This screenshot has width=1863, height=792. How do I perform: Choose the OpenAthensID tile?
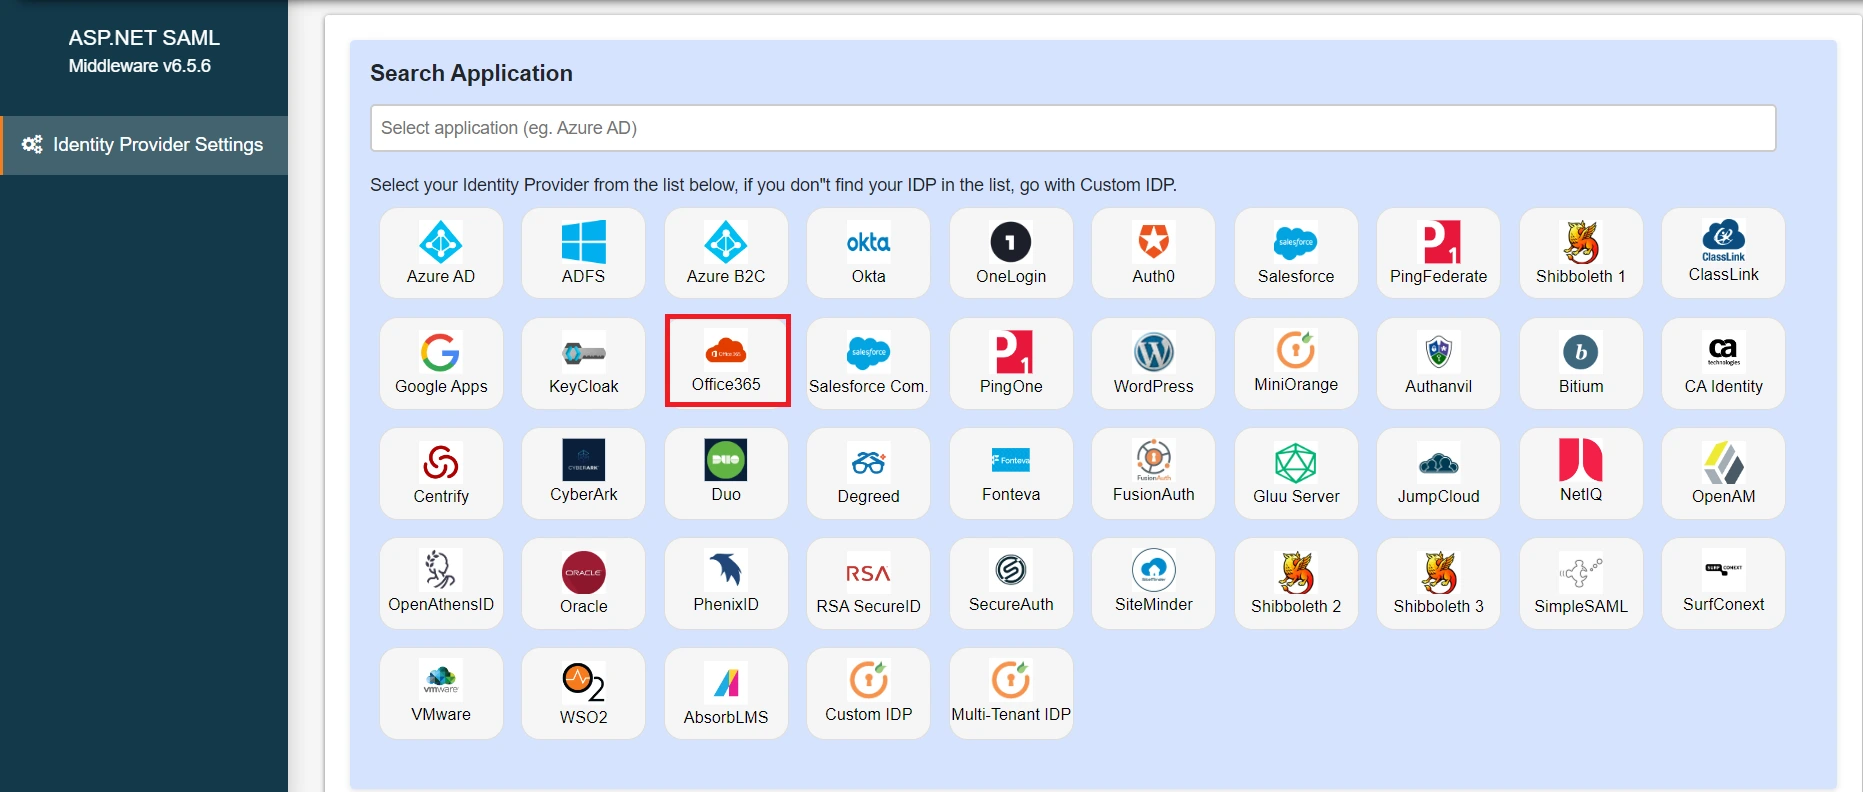(441, 583)
